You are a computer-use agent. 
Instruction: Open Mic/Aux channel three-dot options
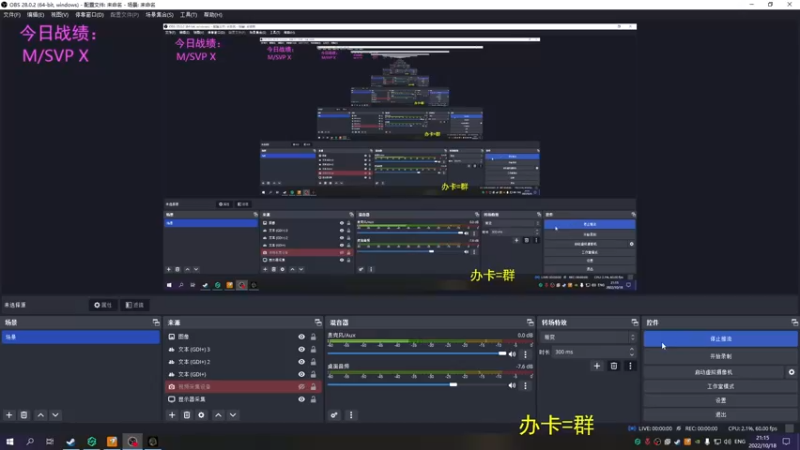coord(526,354)
